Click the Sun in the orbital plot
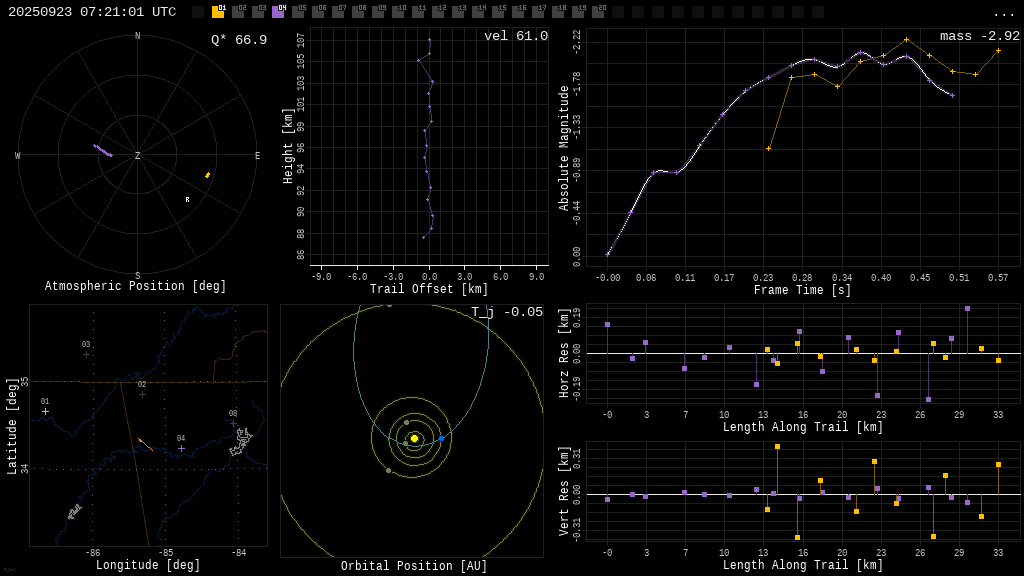Image resolution: width=1024 pixels, height=576 pixels. point(414,438)
